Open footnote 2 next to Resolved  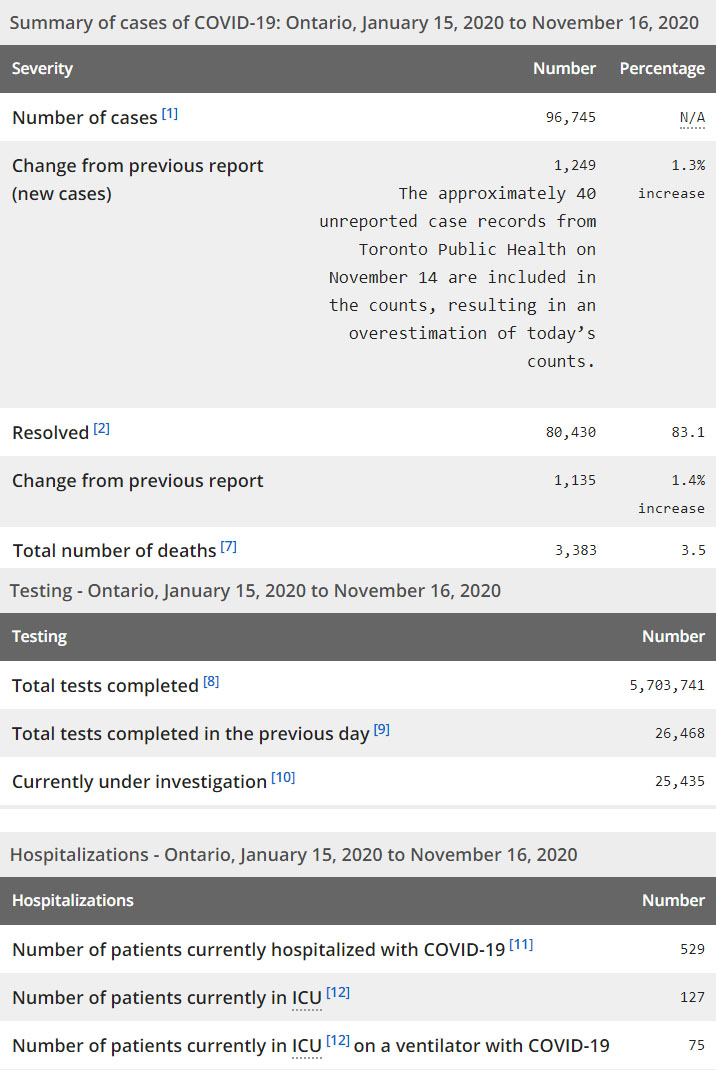pos(102,429)
